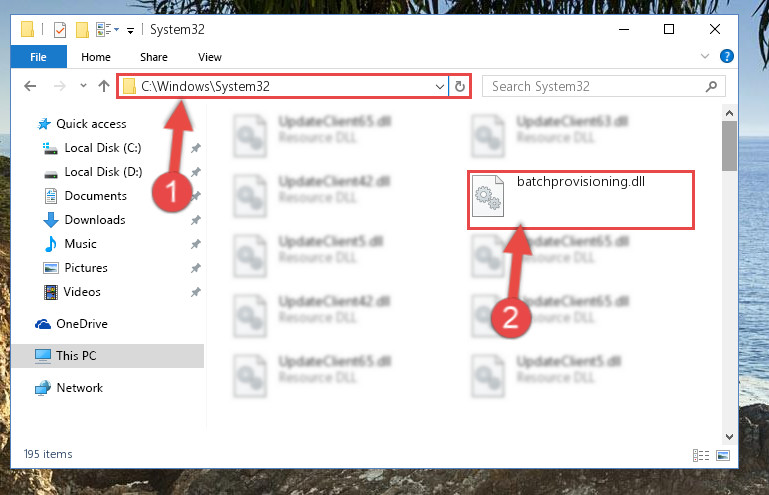Open recent locations dropdown beside the forward arrow
769x495 pixels.
83,86
